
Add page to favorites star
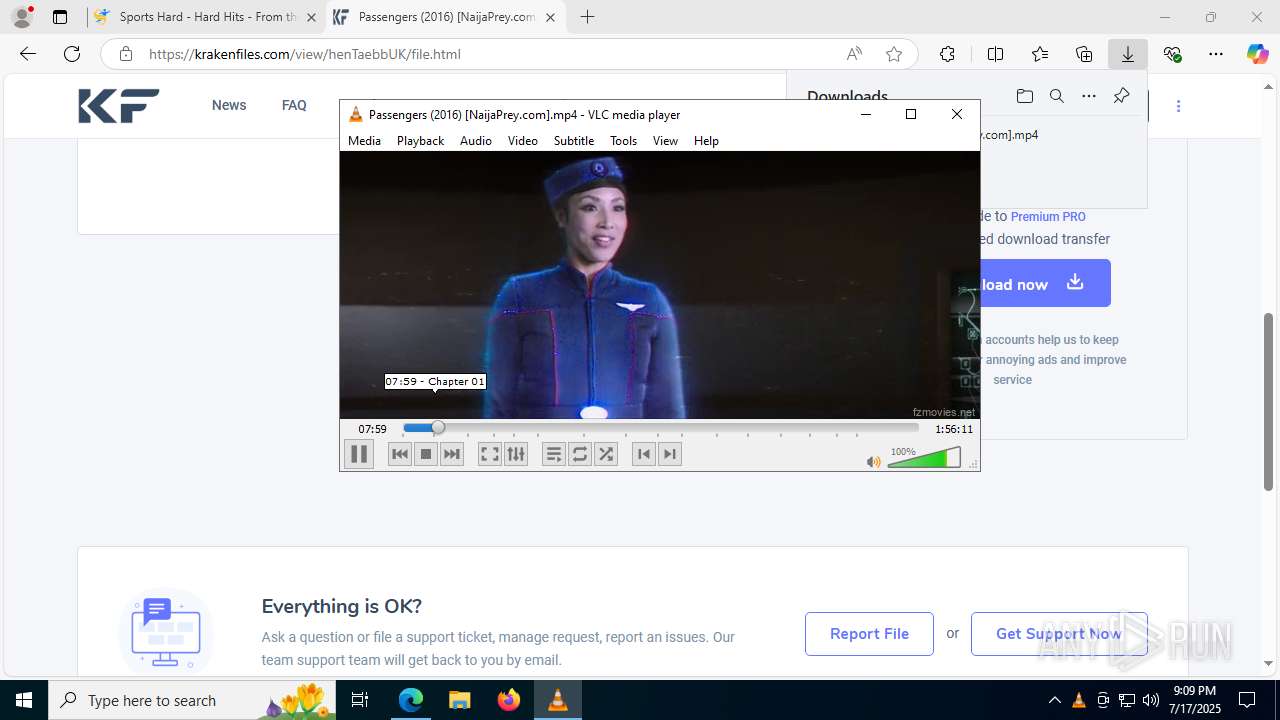pos(894,54)
